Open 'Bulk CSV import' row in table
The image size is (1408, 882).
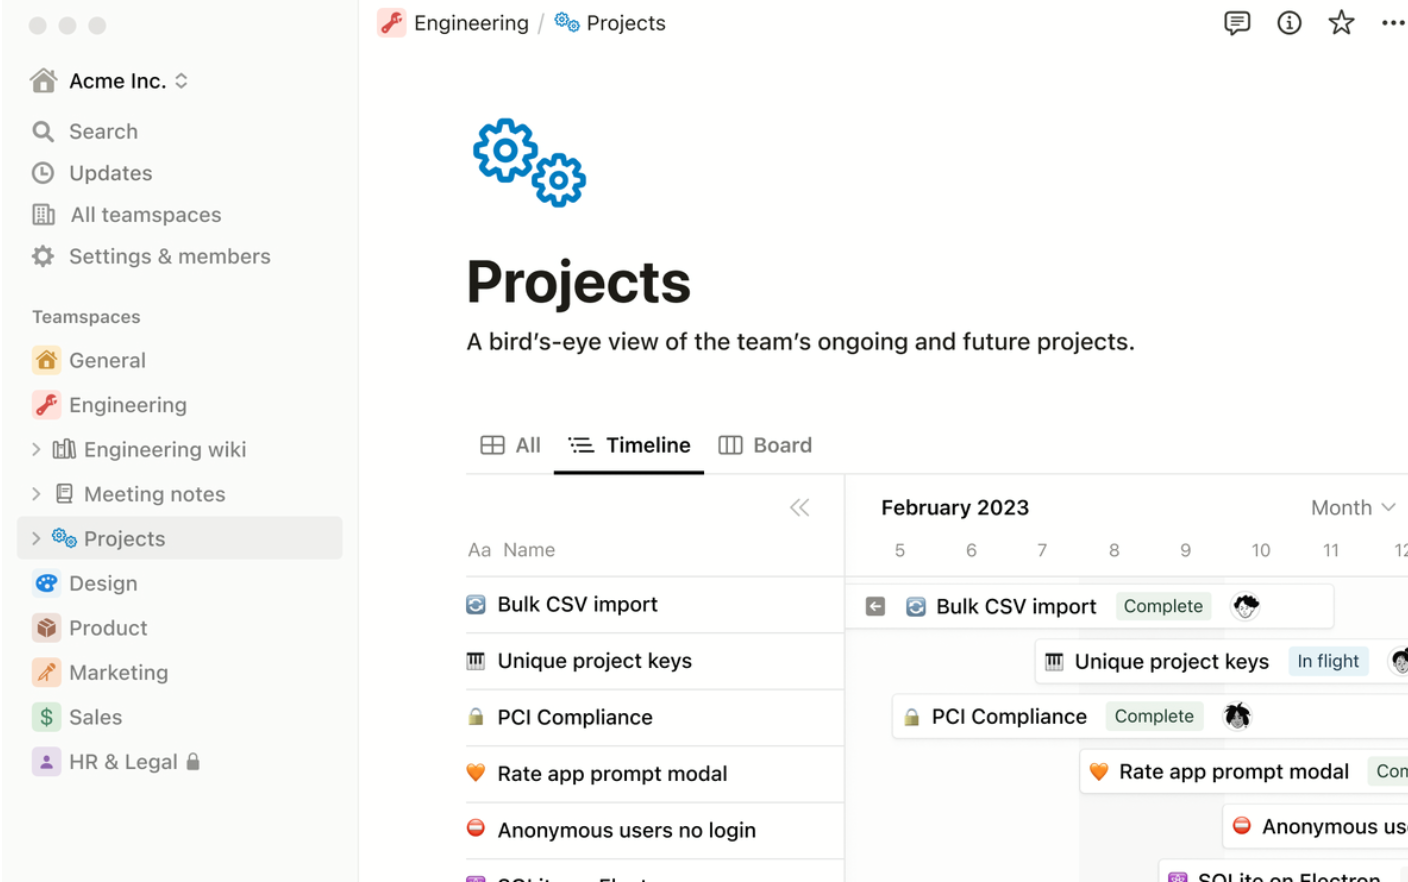655,604
